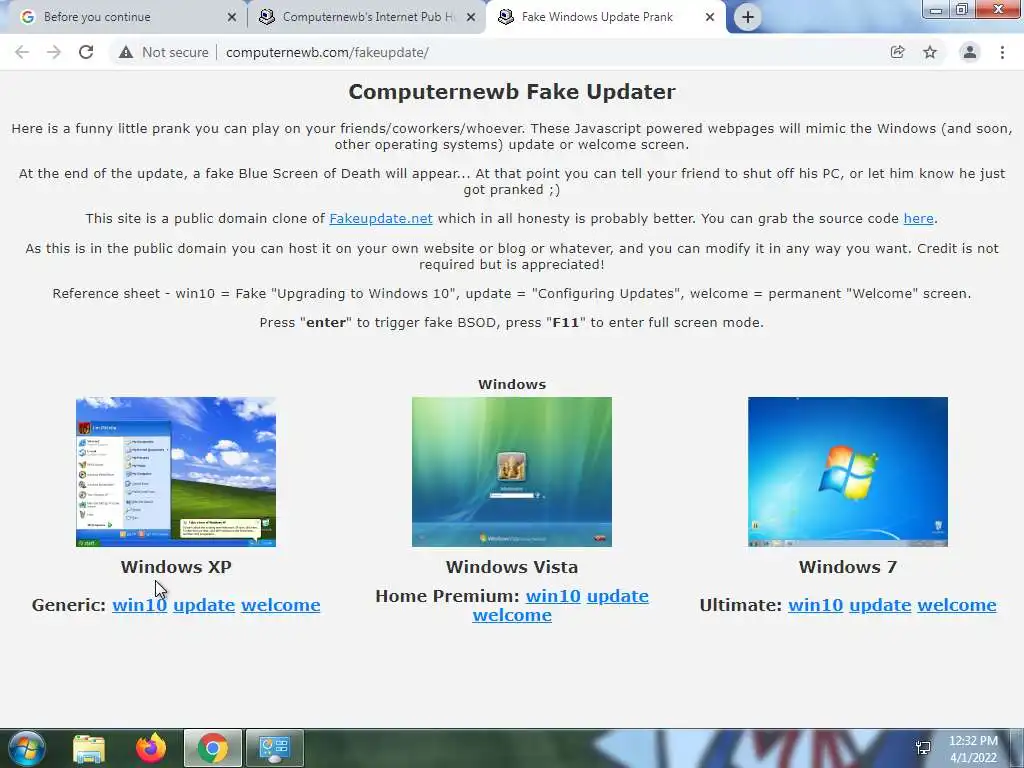Open Windows XP update link
Image resolution: width=1024 pixels, height=768 pixels.
(204, 605)
